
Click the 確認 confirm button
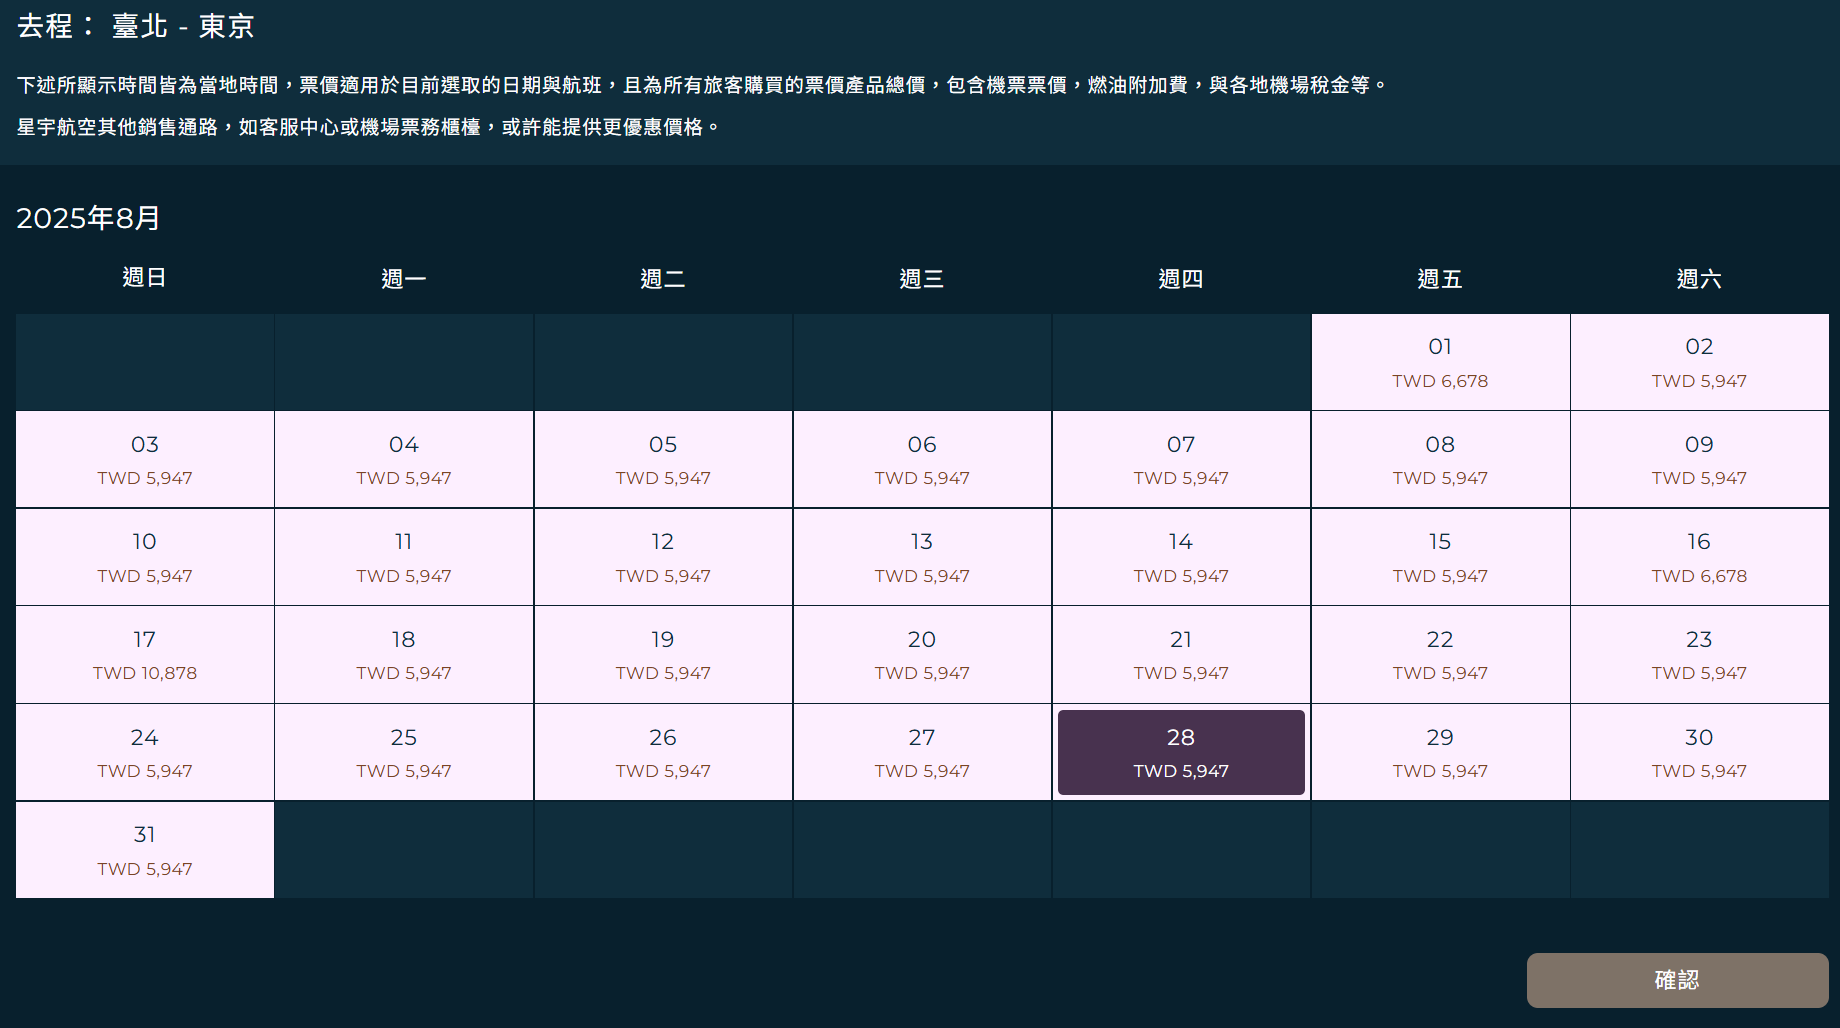1677,980
